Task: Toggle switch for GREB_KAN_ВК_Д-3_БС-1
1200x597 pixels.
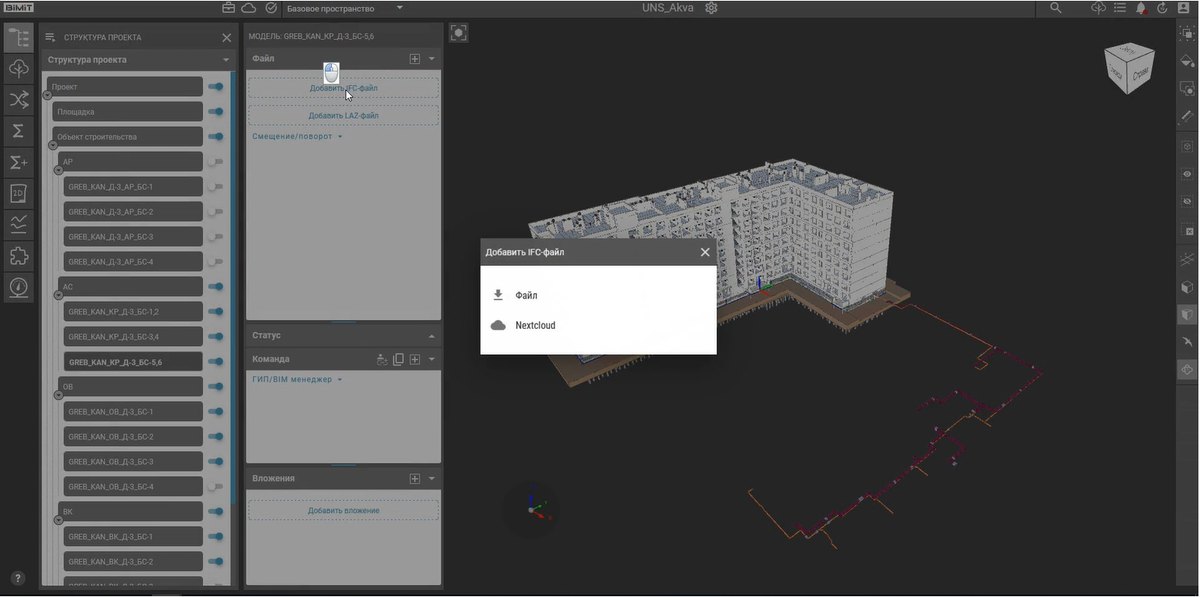Action: point(215,537)
